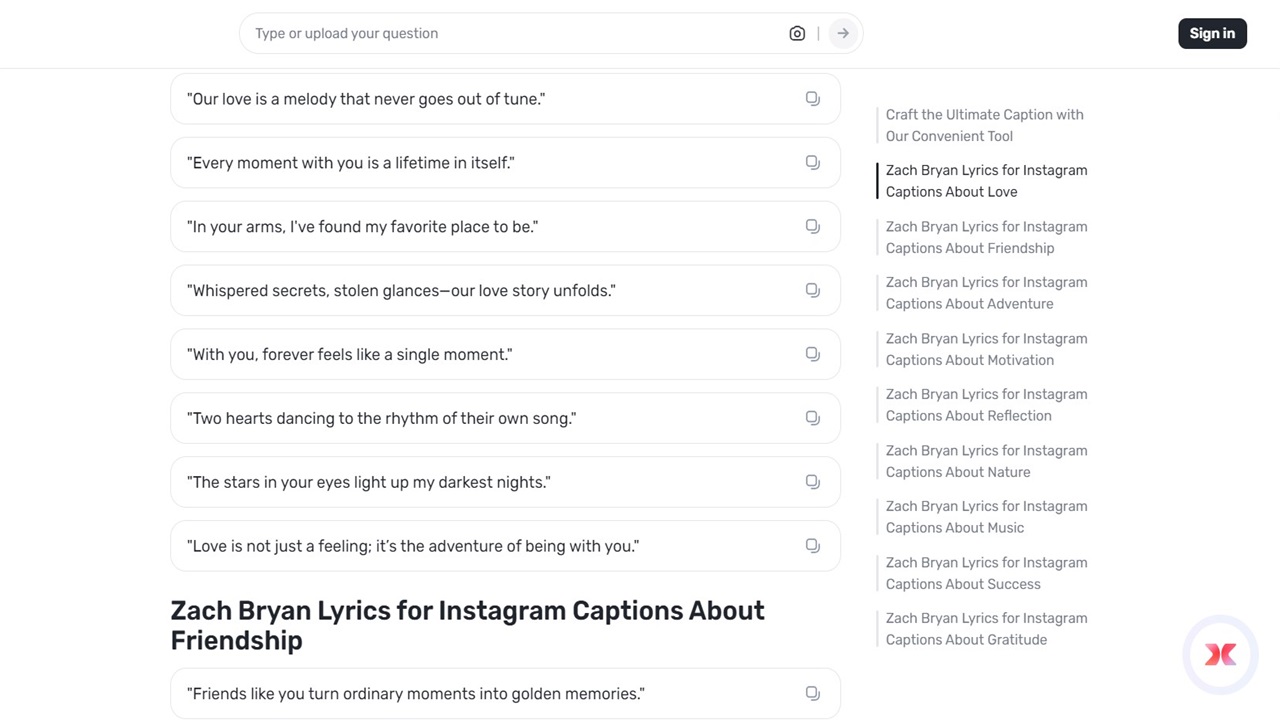
Task: Copy the "Our love is a melody" caption
Action: 813,99
